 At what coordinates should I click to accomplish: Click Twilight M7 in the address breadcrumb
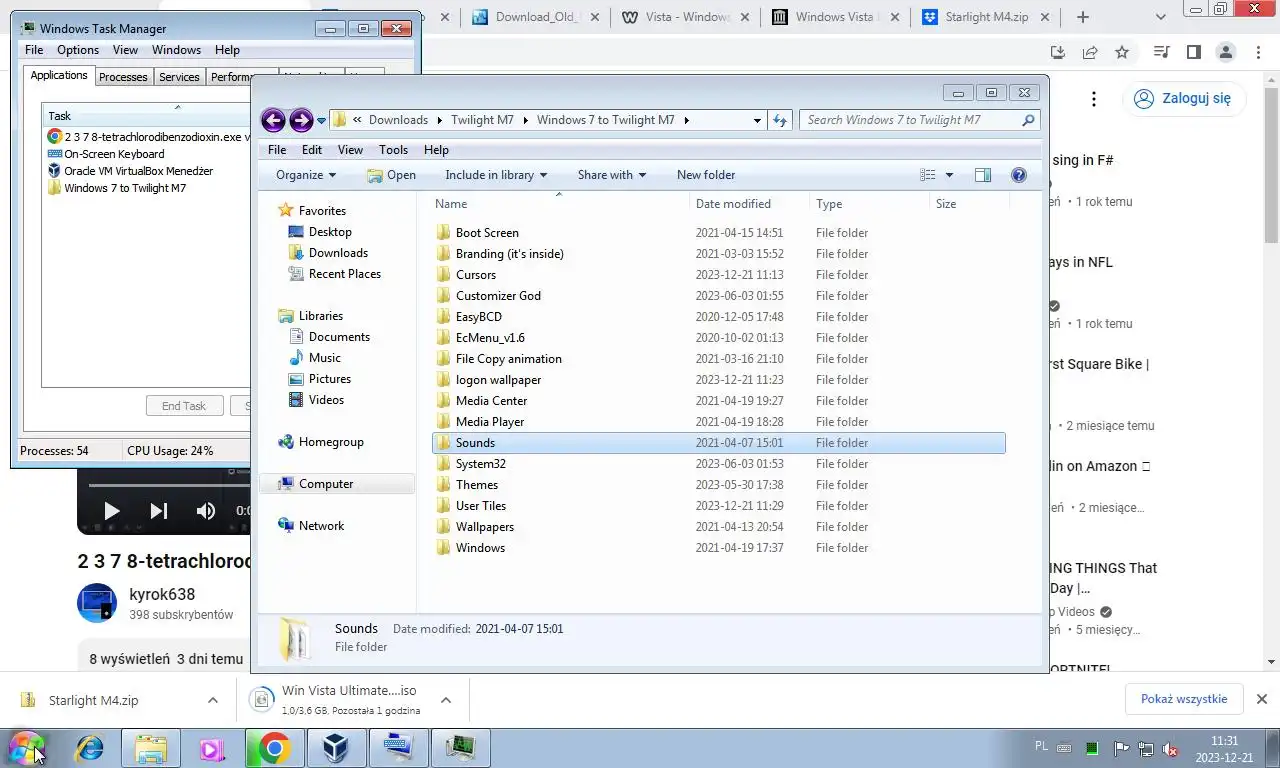[x=482, y=120]
